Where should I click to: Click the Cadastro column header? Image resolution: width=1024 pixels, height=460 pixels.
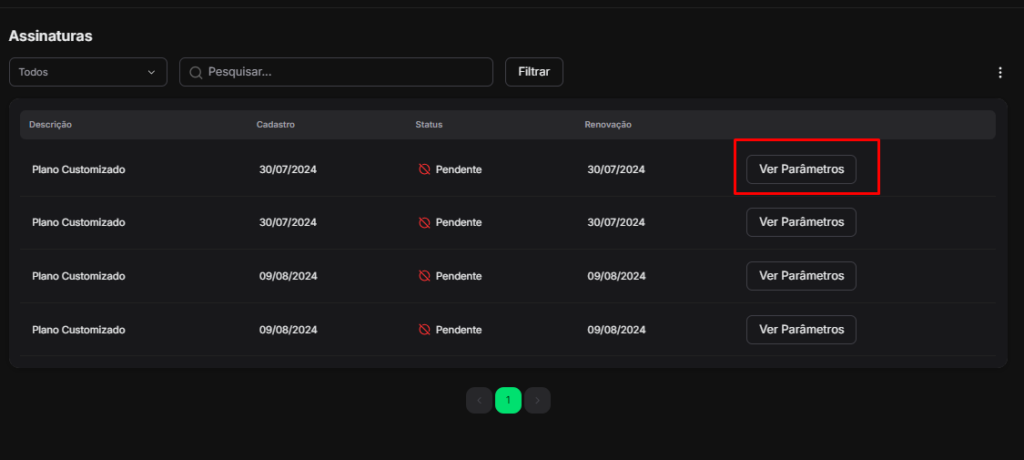click(275, 125)
